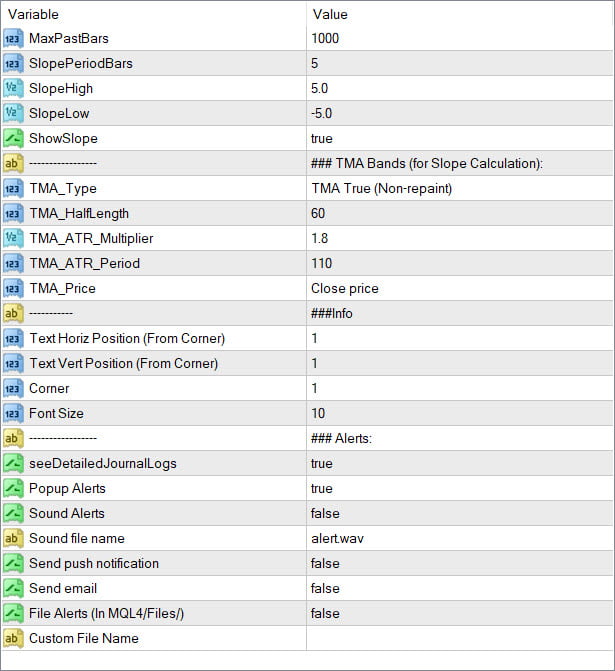Image resolution: width=615 pixels, height=671 pixels.
Task: Click the TMA_ATR_Multiplier value 1.8
Action: tap(321, 239)
